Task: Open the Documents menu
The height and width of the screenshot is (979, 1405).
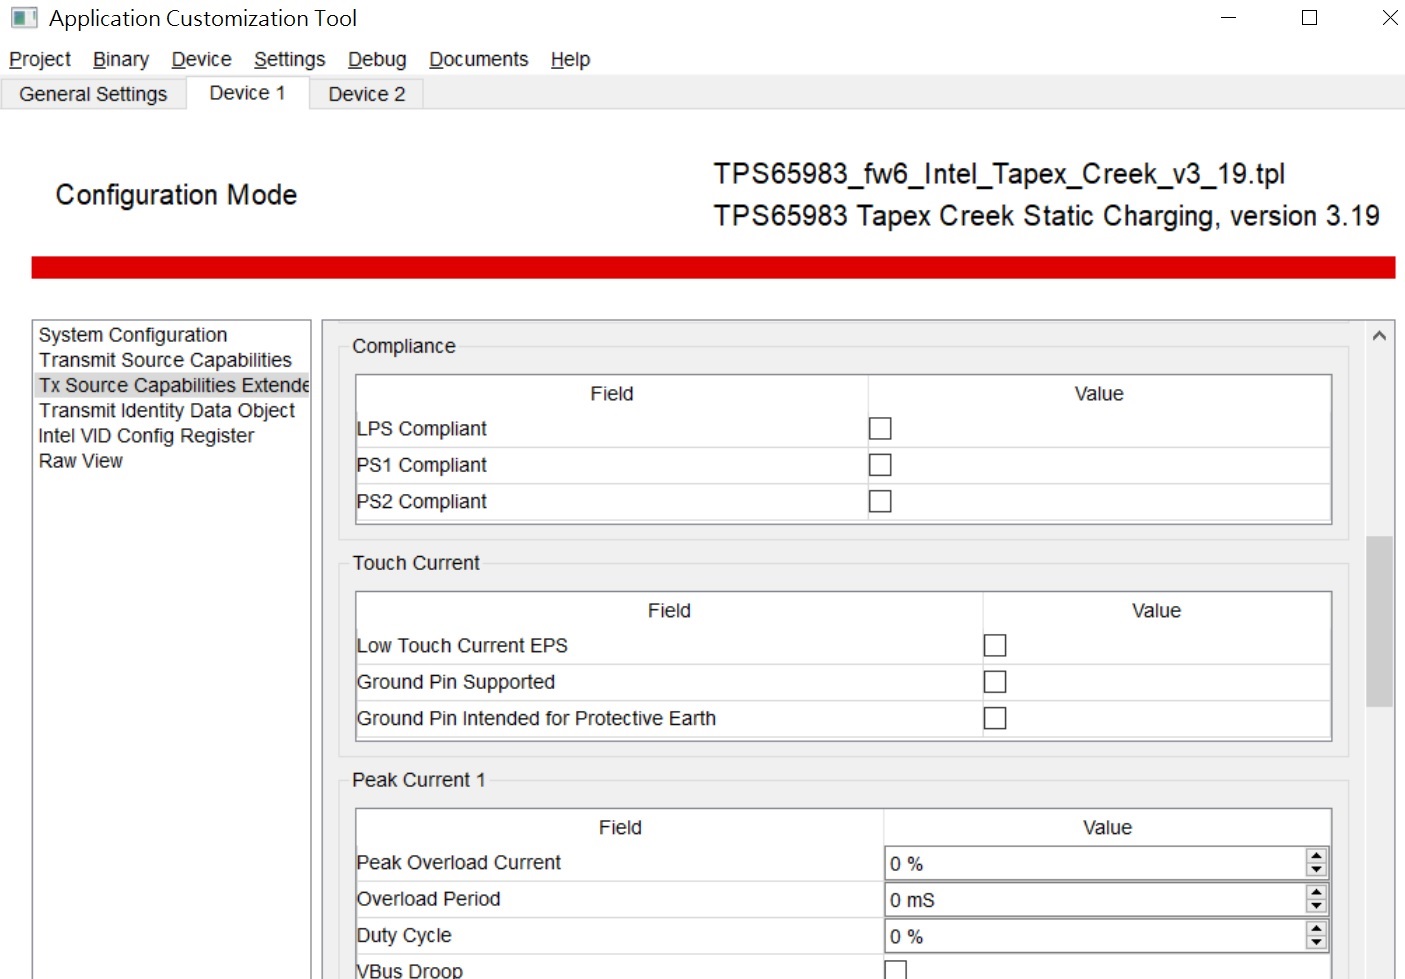Action: 479,60
